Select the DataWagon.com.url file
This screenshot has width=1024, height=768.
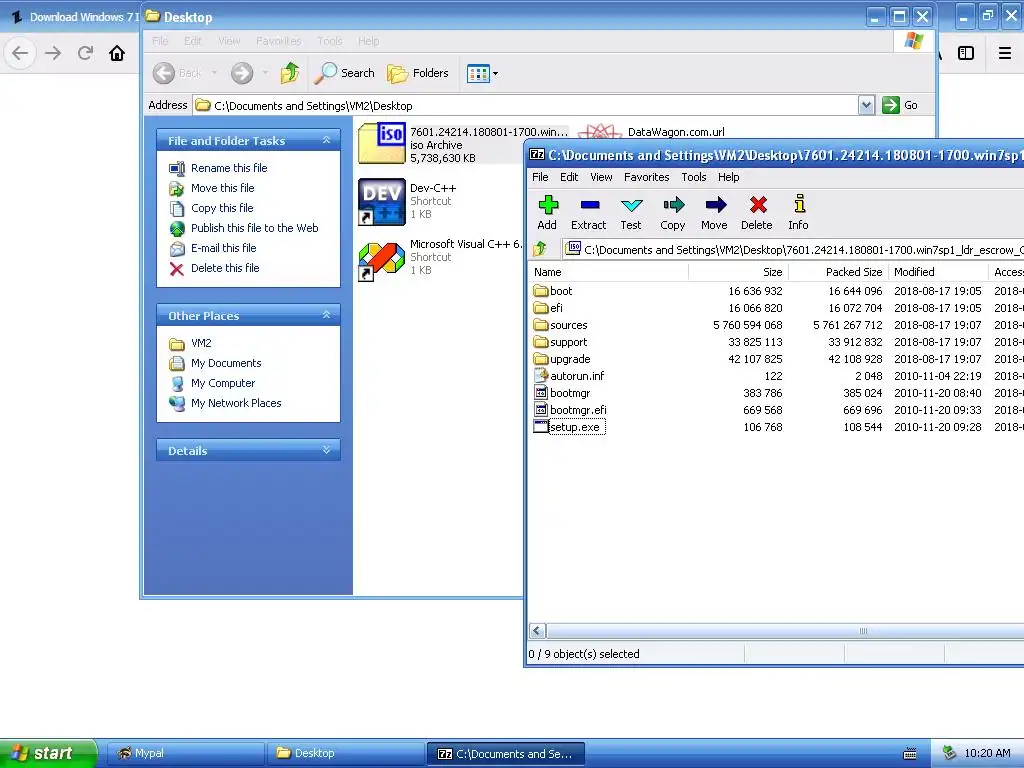[676, 132]
